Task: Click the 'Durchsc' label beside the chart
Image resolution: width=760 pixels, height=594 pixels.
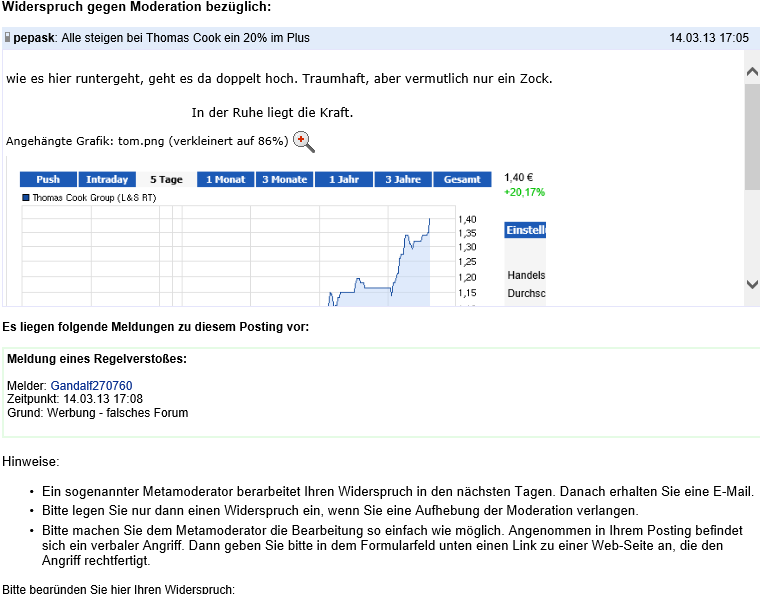Action: [x=526, y=293]
